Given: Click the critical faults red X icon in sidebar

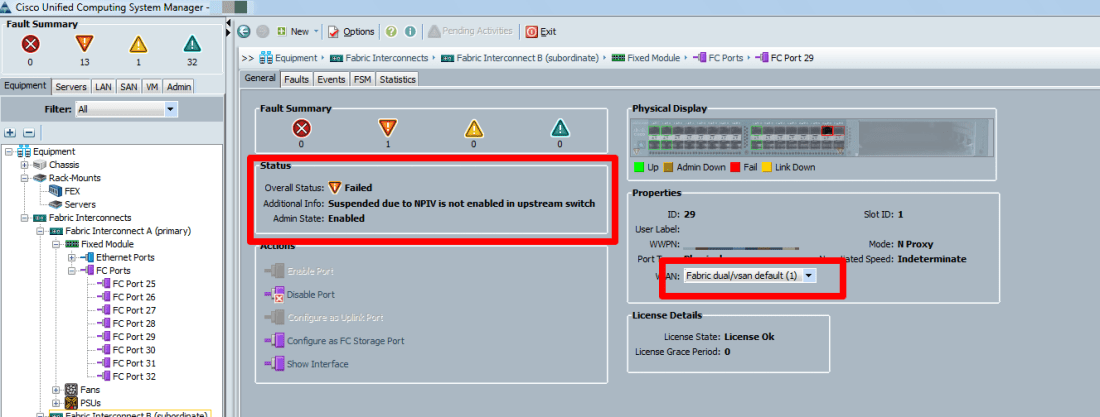Looking at the screenshot, I should coord(29,44).
